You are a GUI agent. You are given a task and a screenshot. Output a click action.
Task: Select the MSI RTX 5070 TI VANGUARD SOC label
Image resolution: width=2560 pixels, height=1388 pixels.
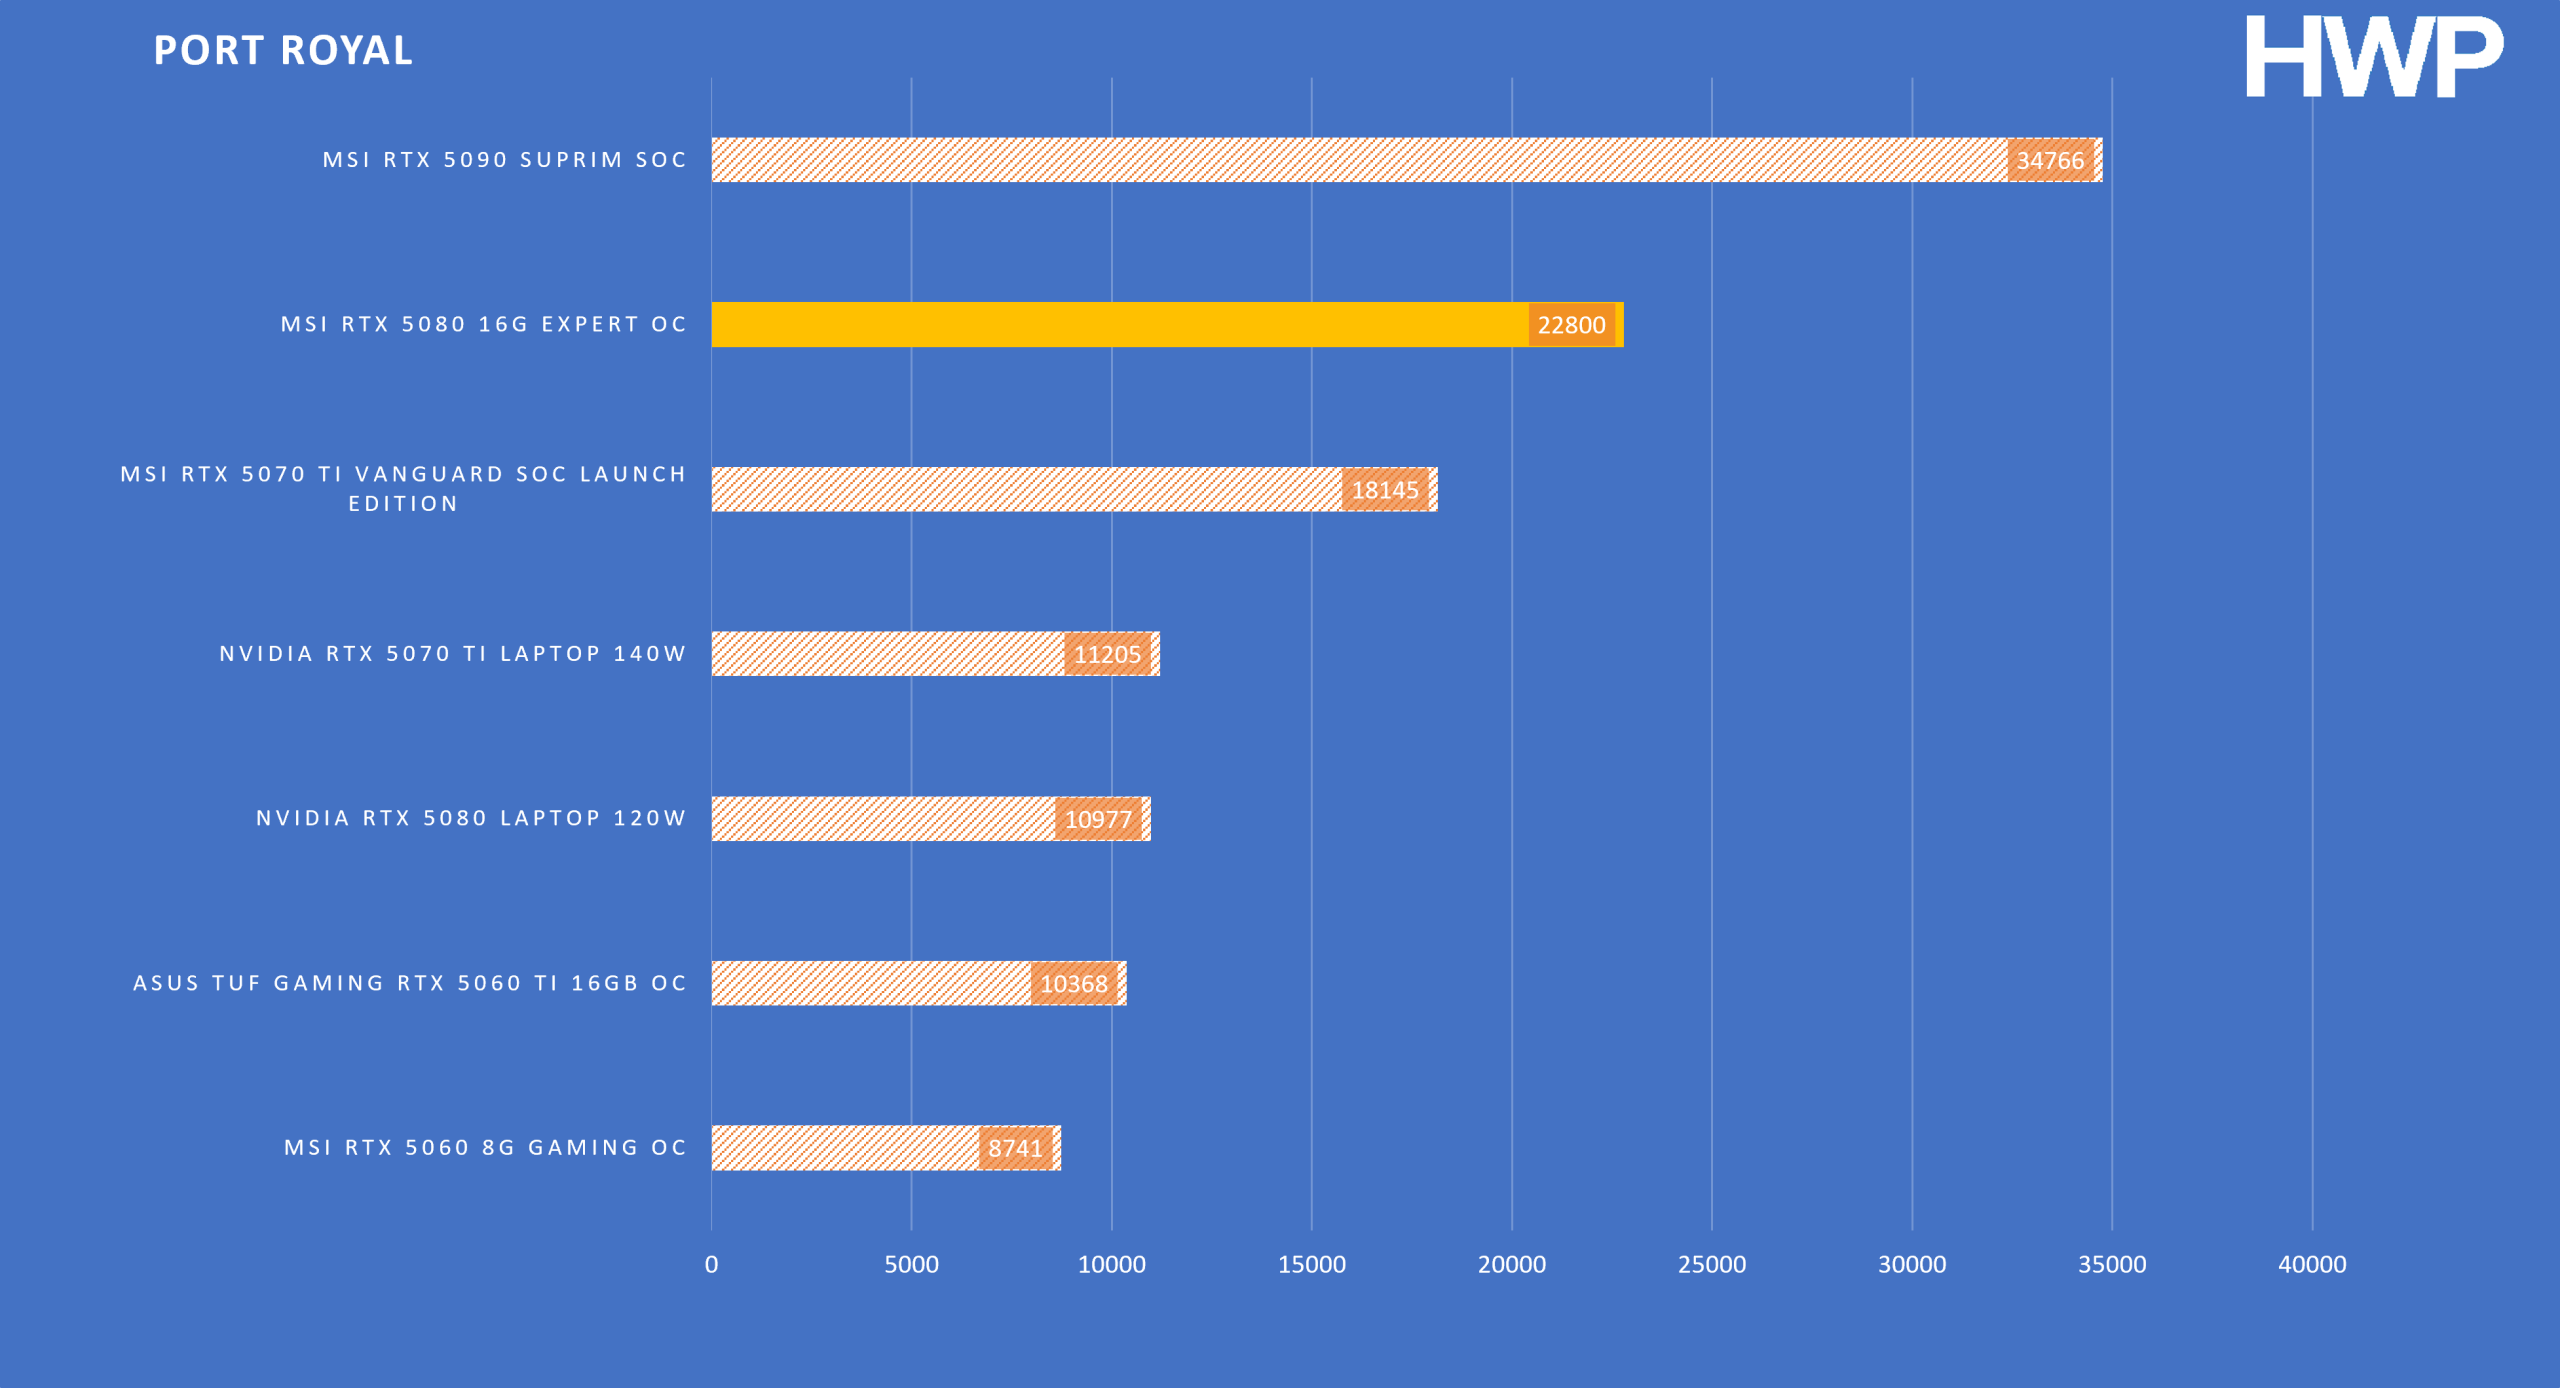pyautogui.click(x=404, y=489)
